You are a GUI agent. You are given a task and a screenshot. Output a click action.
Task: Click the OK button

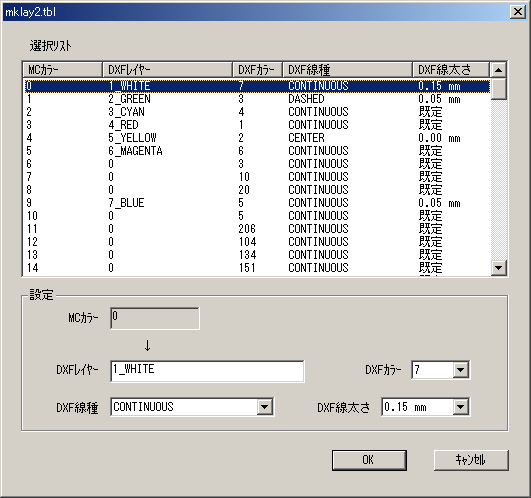[x=369, y=460]
